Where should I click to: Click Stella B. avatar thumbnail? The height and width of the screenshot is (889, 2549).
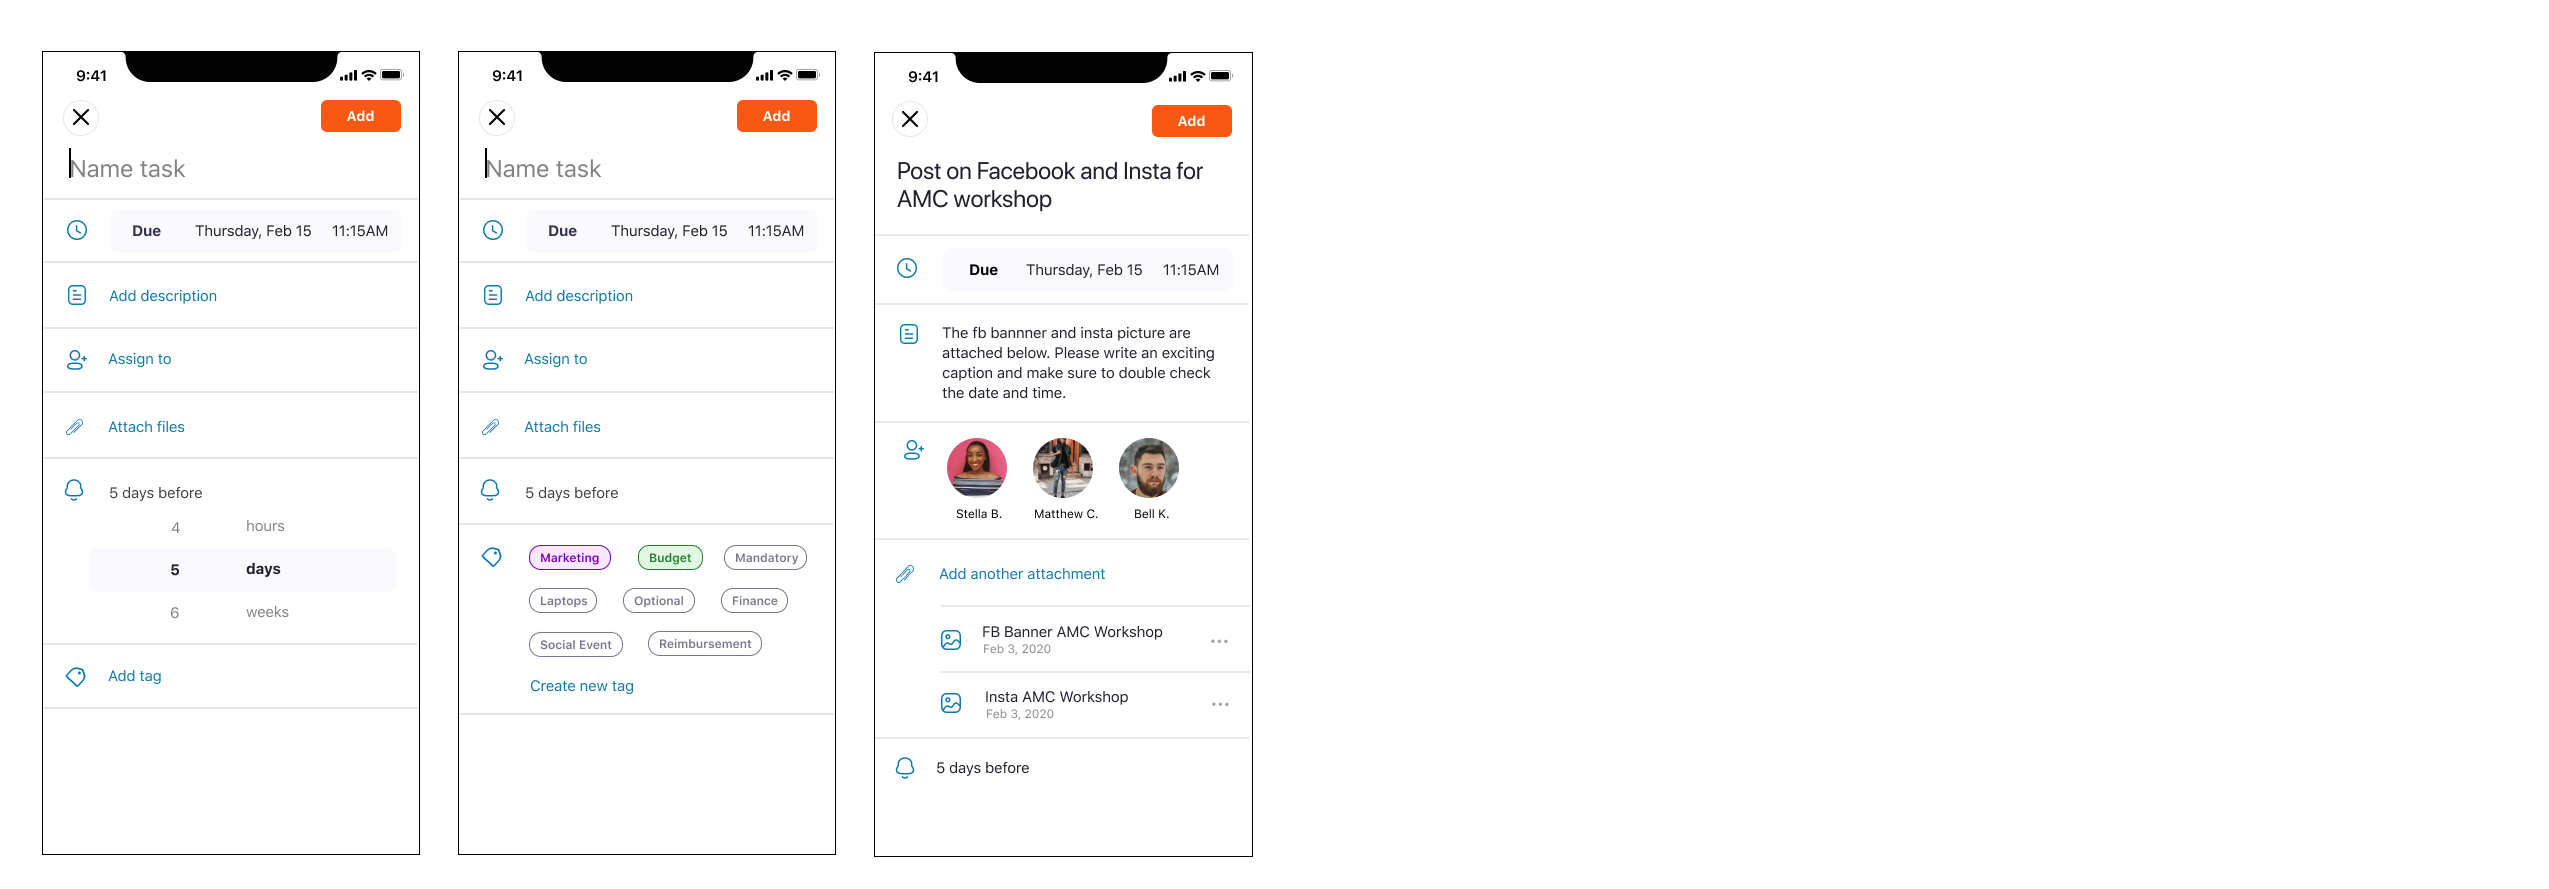(977, 468)
